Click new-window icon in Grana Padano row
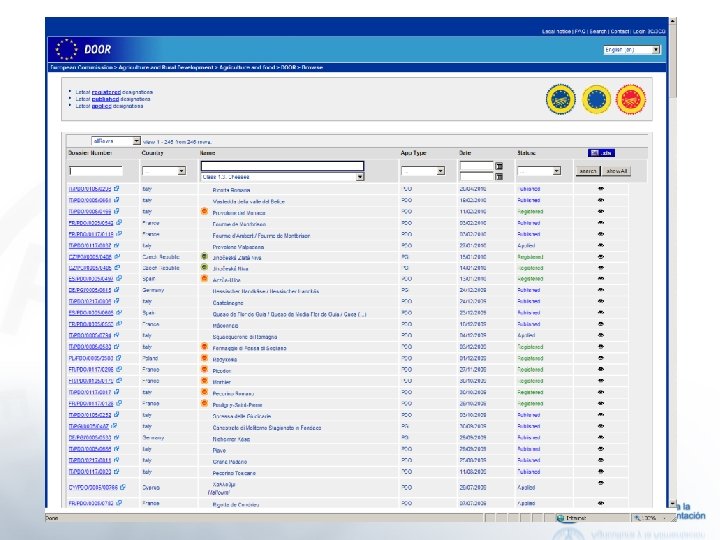This screenshot has height=540, width=720. (117, 460)
